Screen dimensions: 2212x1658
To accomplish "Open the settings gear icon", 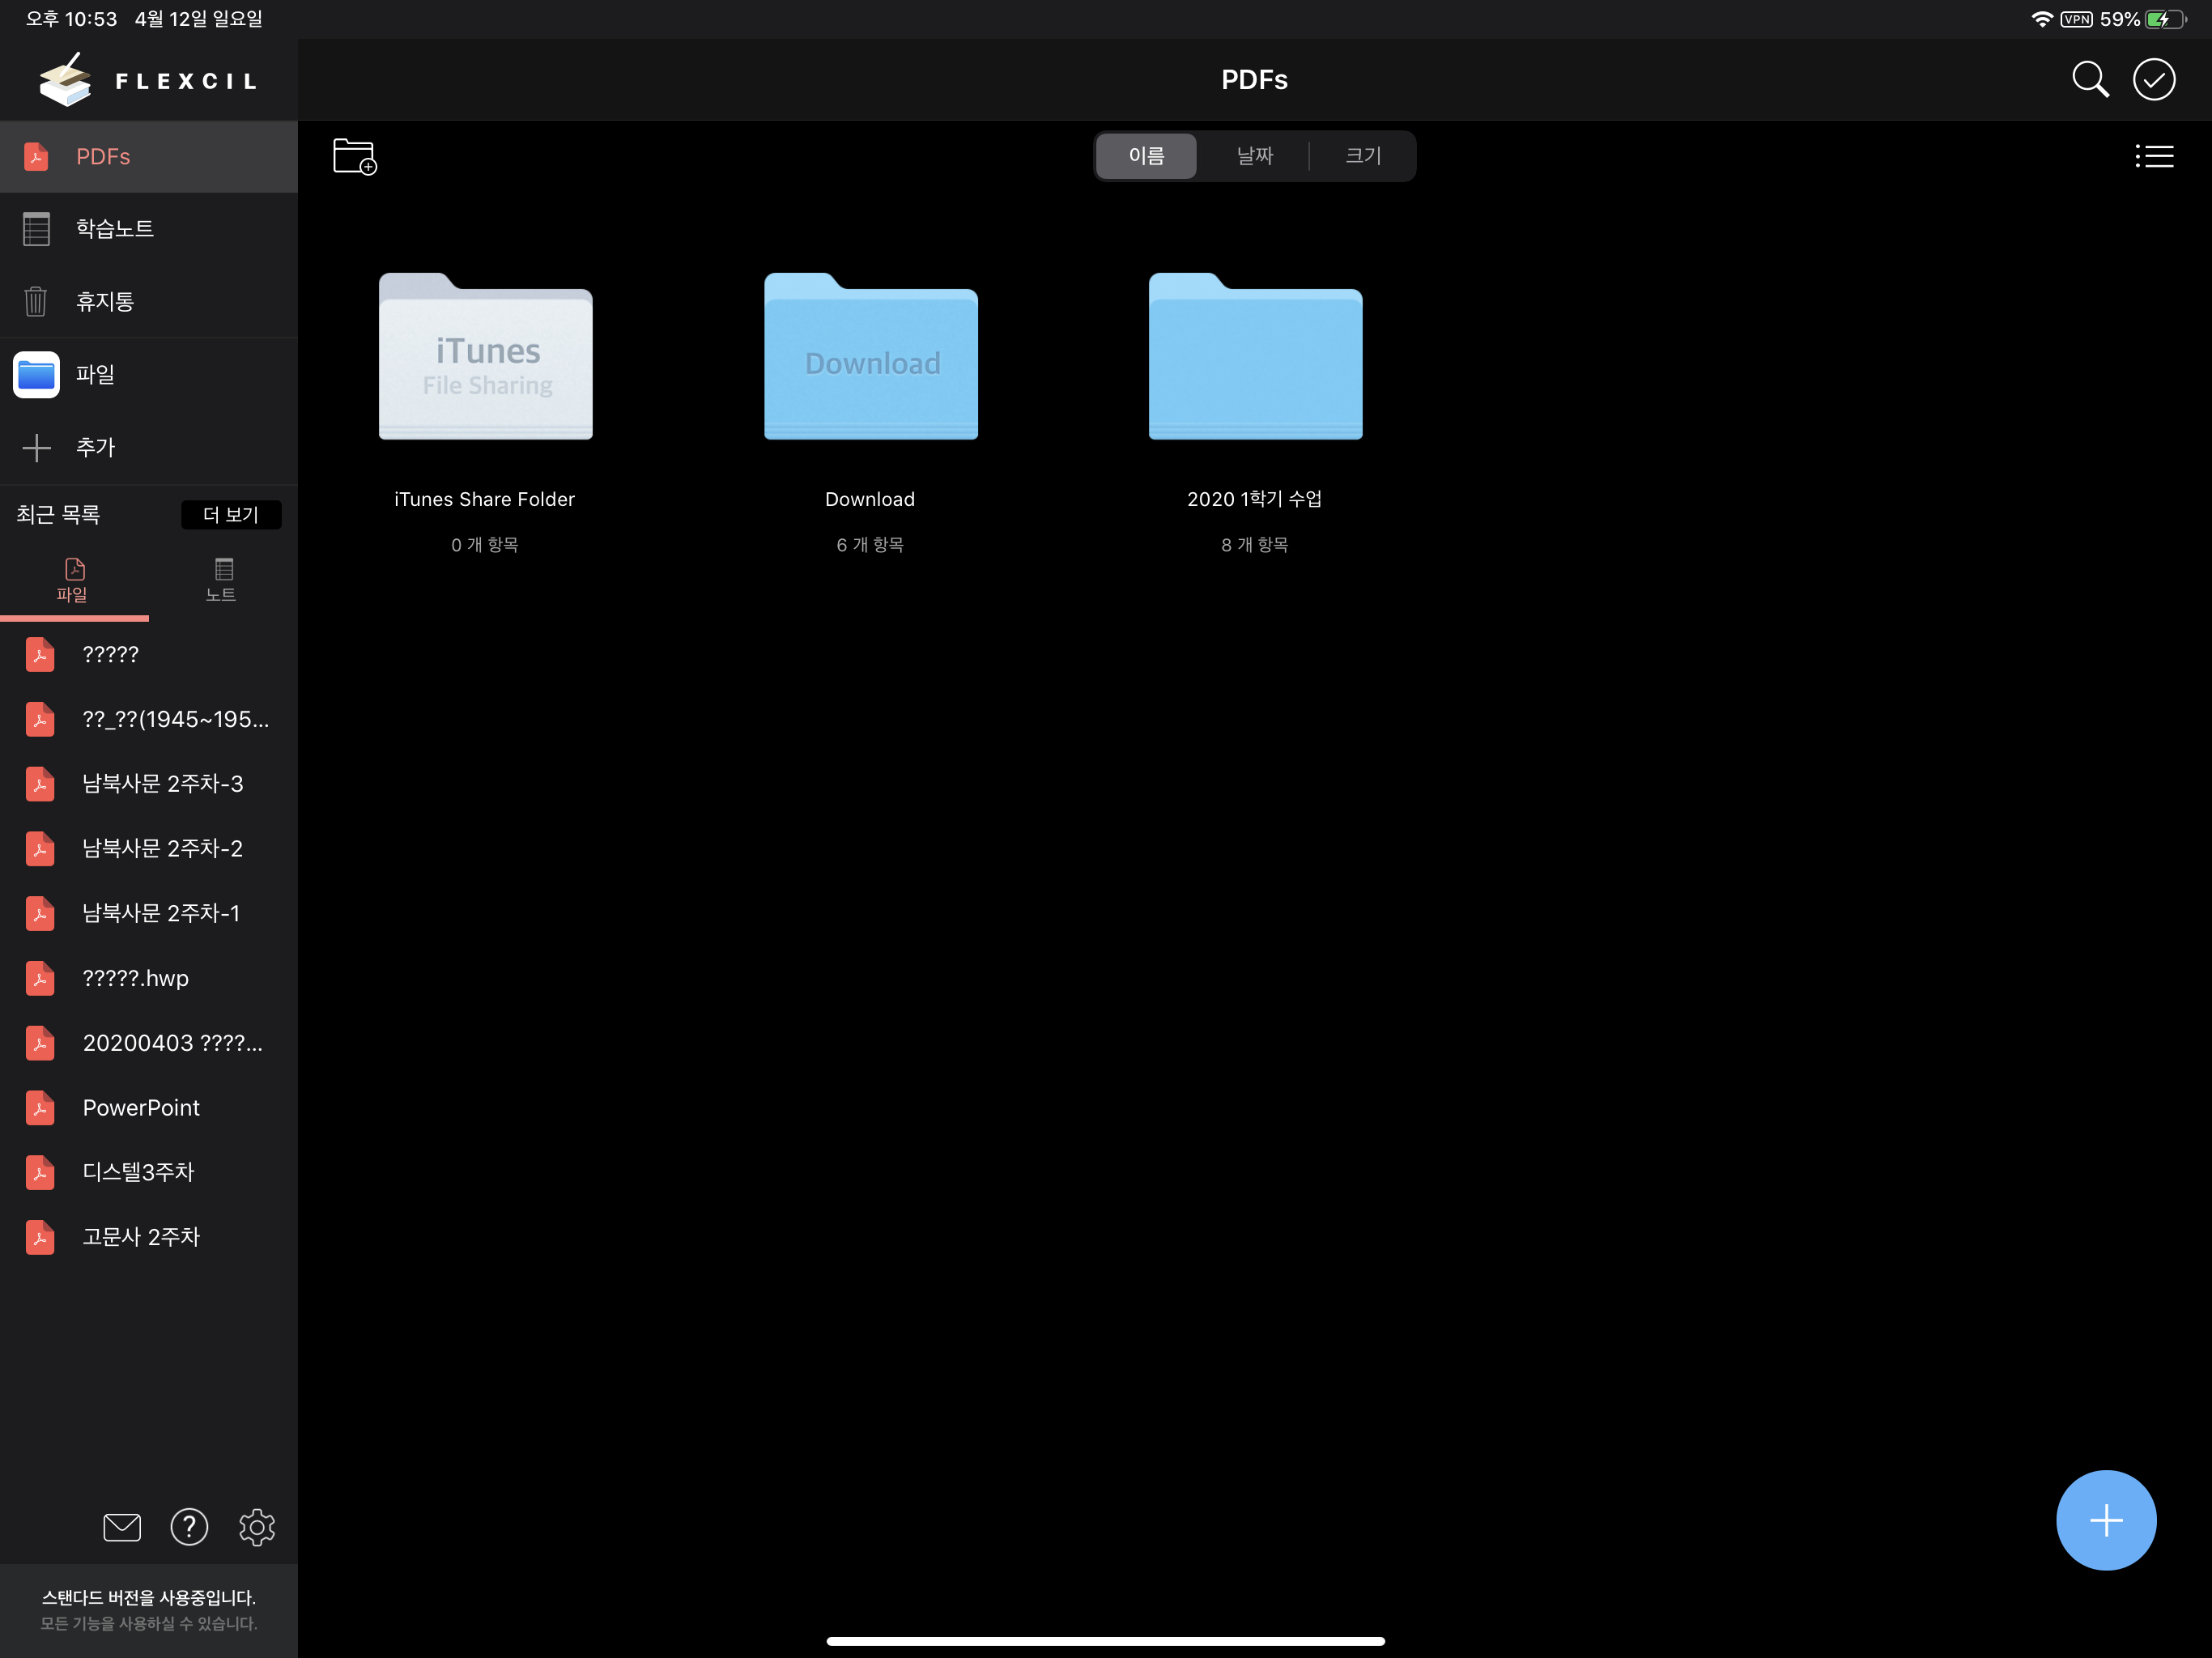I will coord(257,1526).
